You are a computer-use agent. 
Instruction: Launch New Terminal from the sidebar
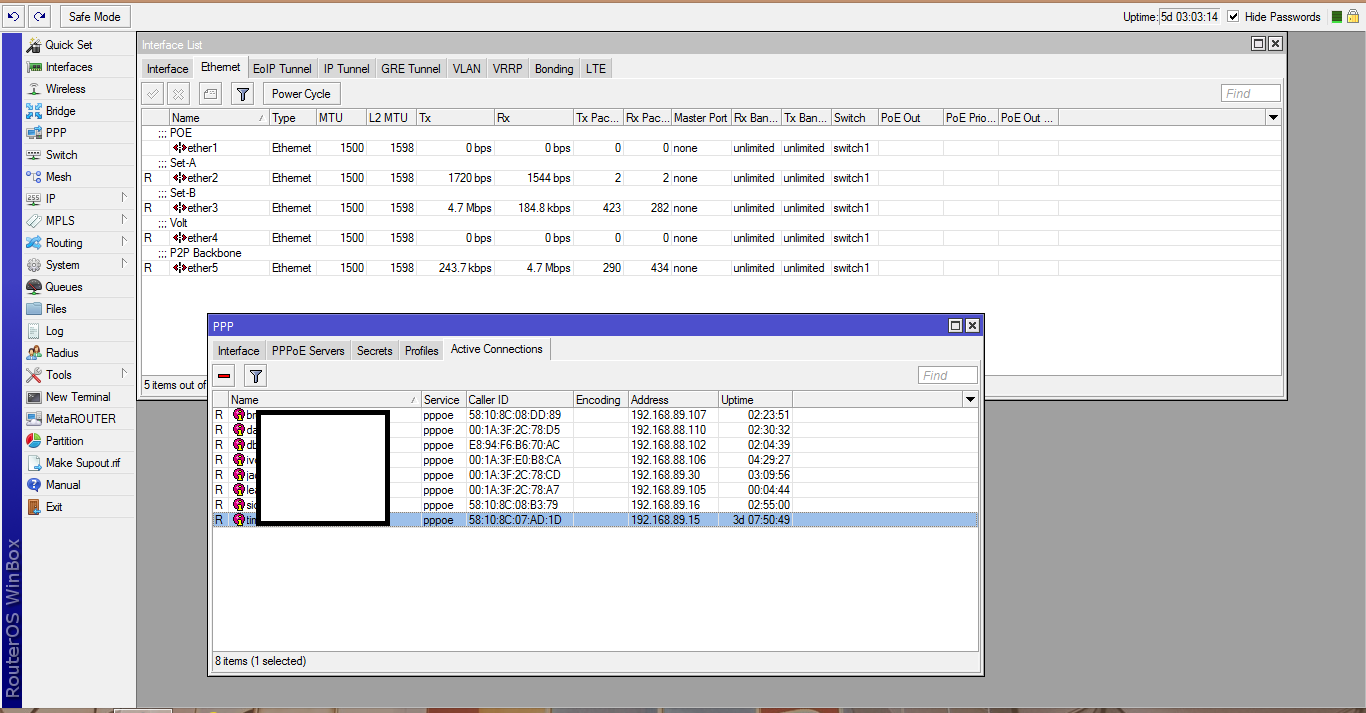click(78, 397)
